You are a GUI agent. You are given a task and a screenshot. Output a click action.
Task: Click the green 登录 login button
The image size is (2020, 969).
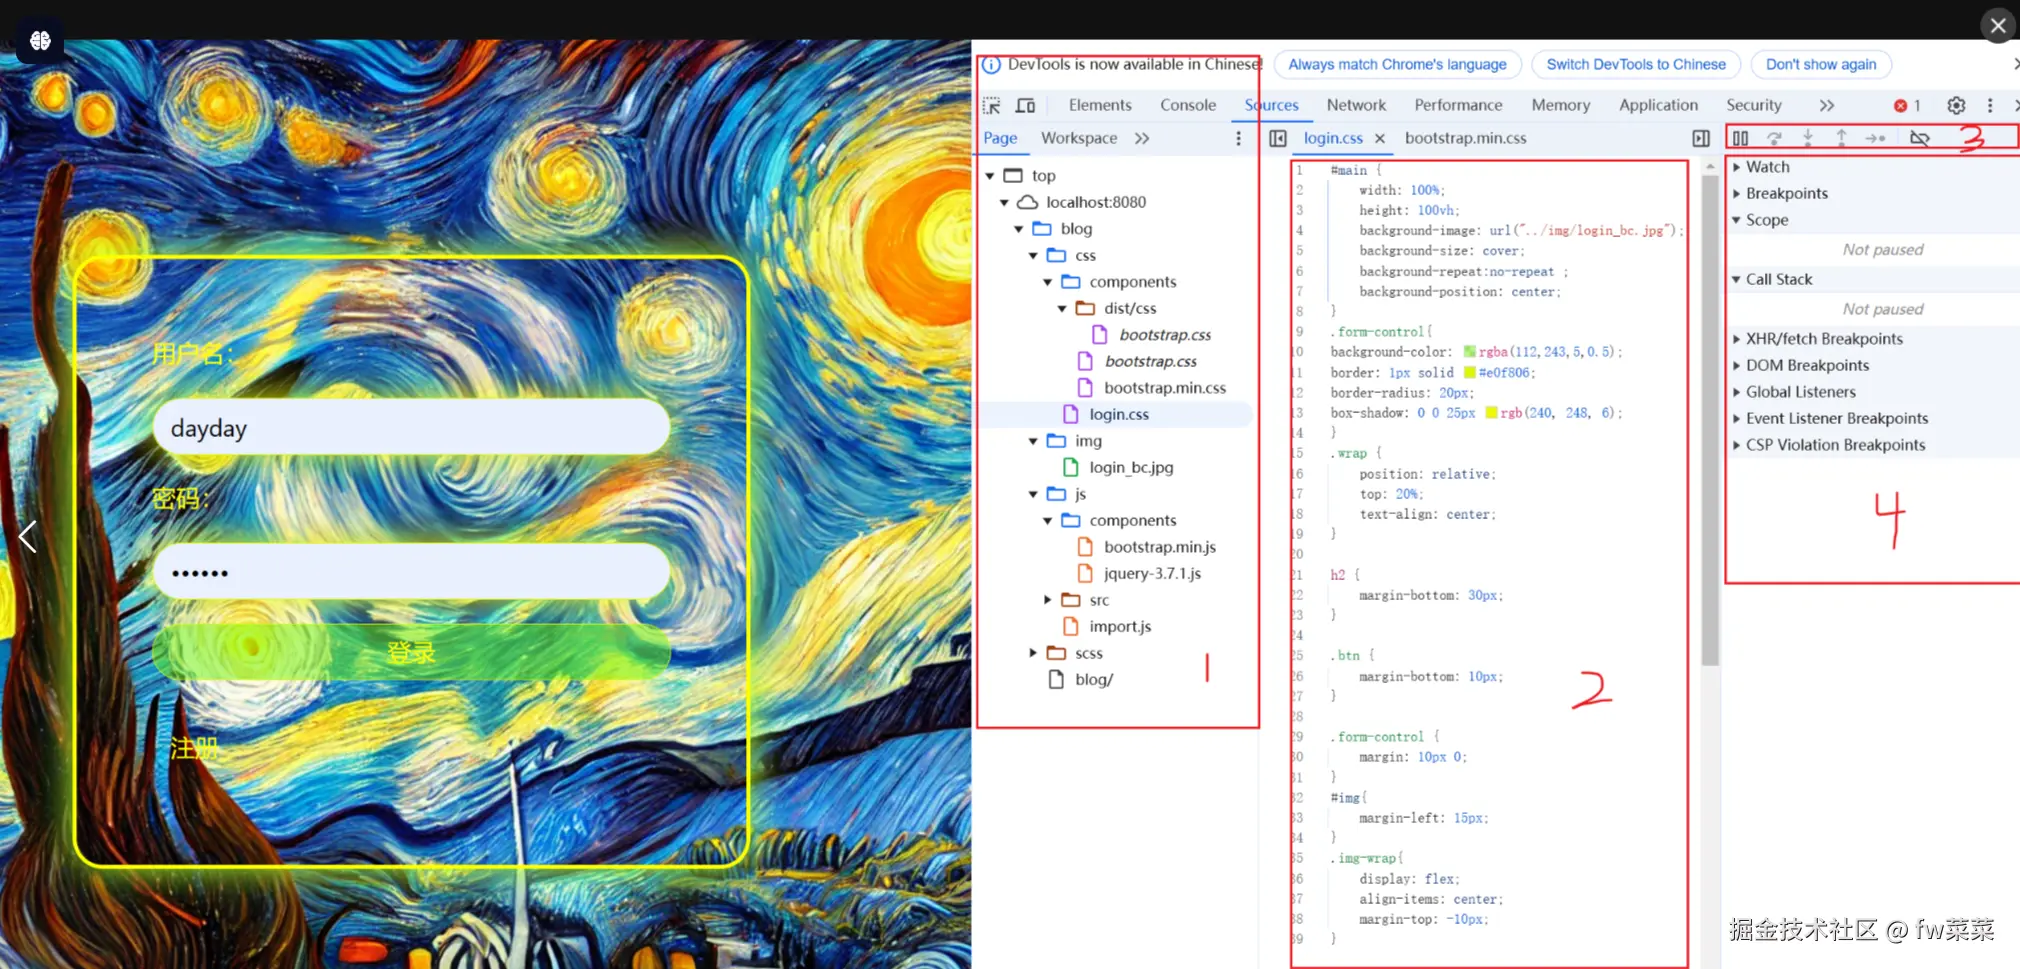coord(411,652)
